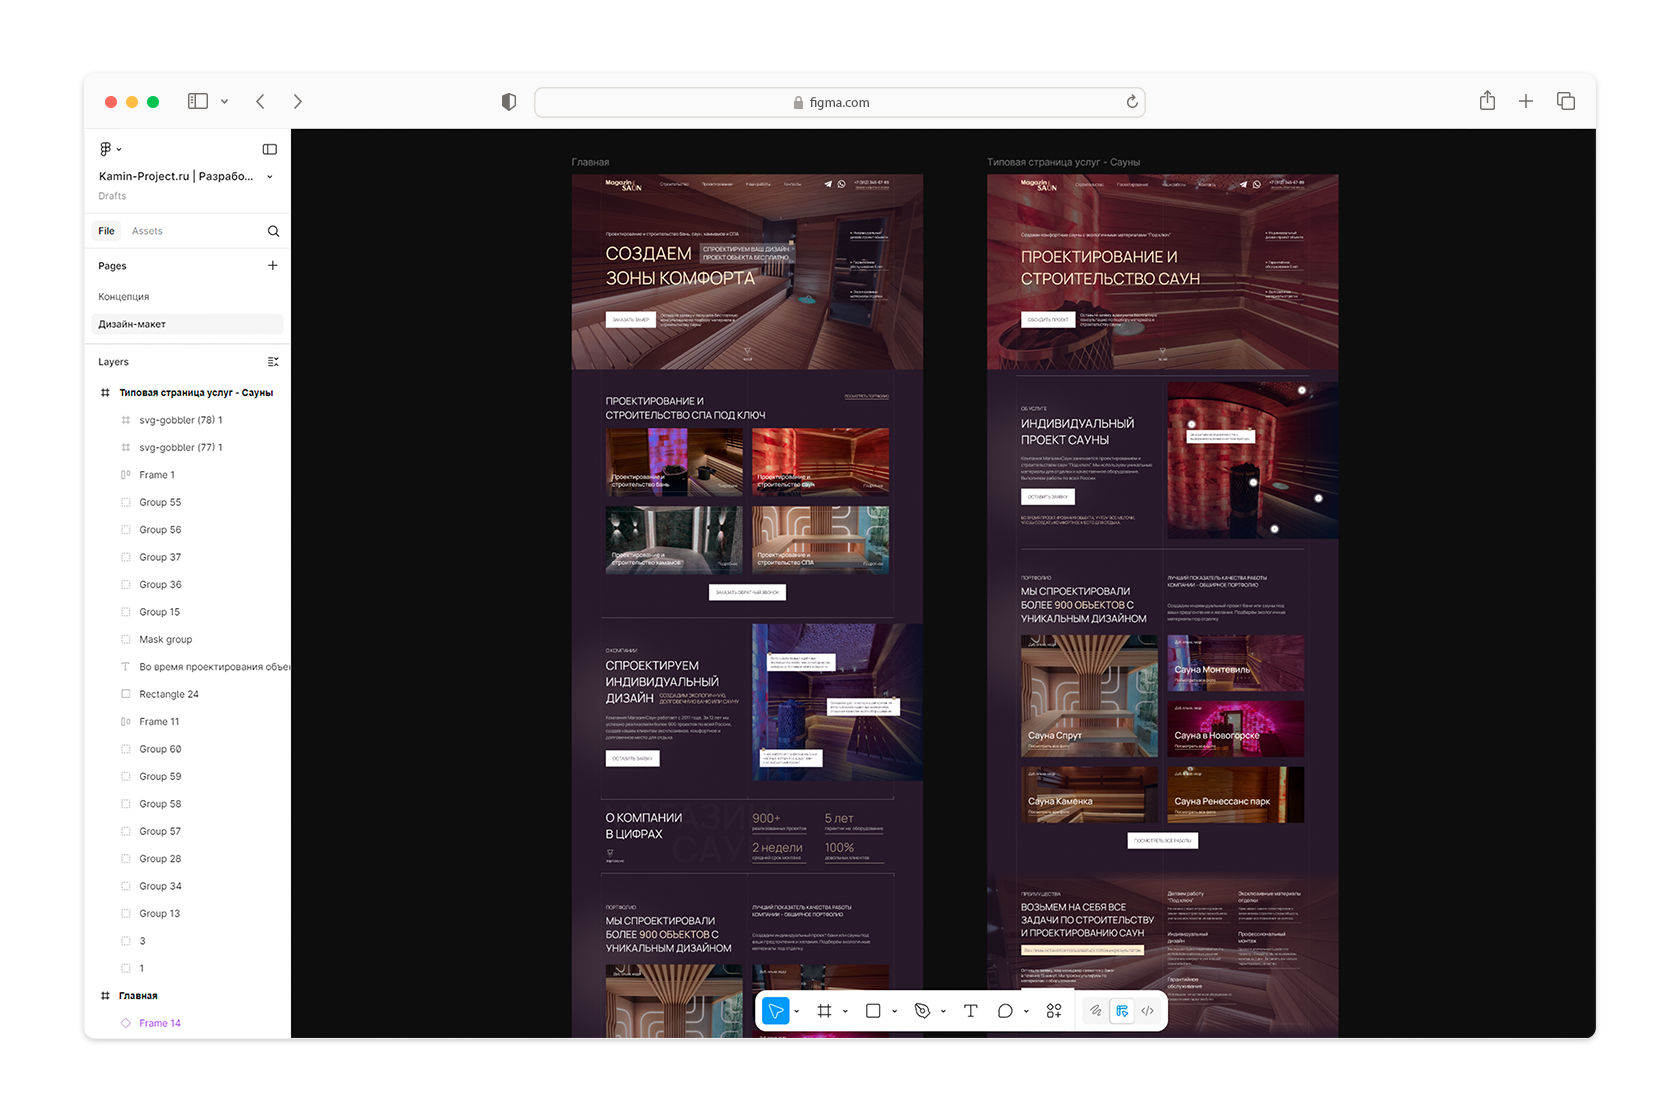Viewport: 1680px width, 1120px height.
Task: Open Safari tab group dropdown chevron
Action: point(224,101)
